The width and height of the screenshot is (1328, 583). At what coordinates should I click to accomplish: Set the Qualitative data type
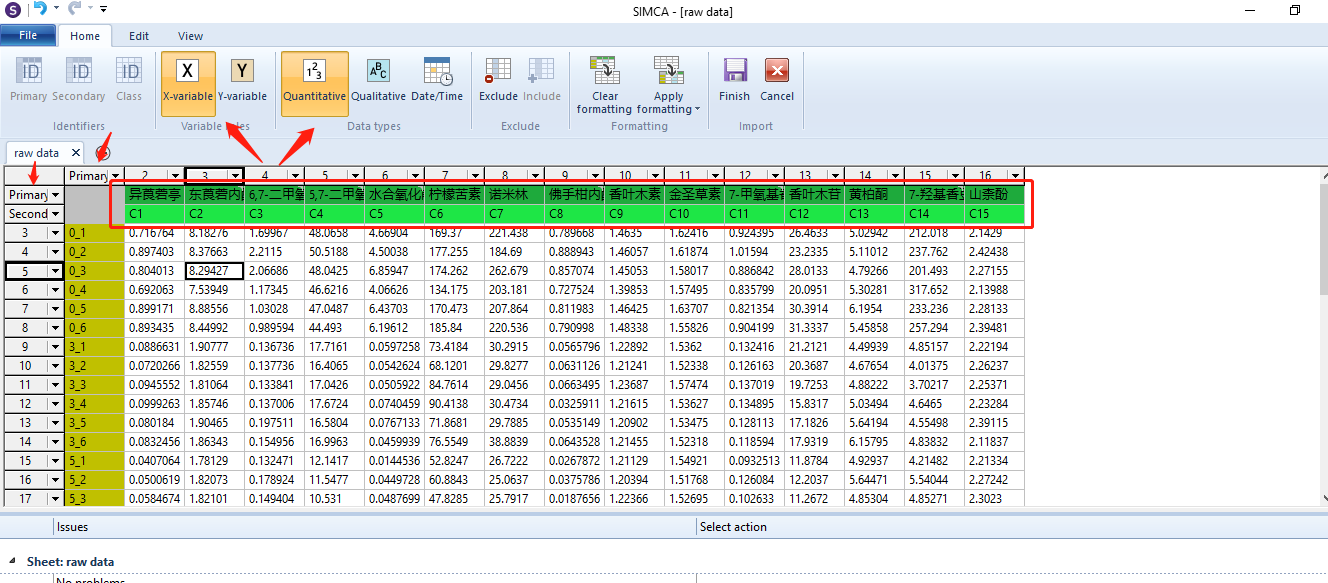pos(378,79)
